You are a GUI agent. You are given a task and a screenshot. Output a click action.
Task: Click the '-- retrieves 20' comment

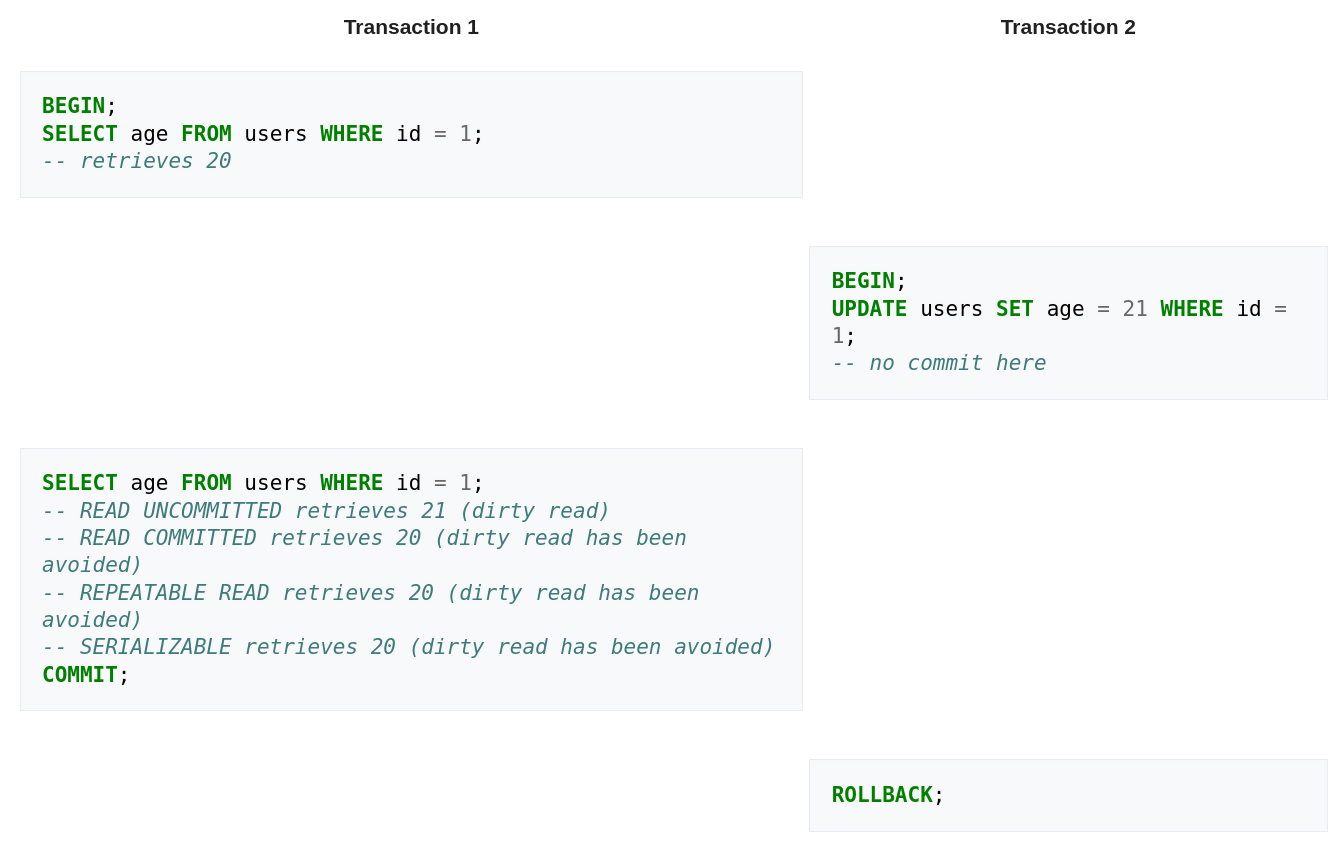click(x=136, y=161)
